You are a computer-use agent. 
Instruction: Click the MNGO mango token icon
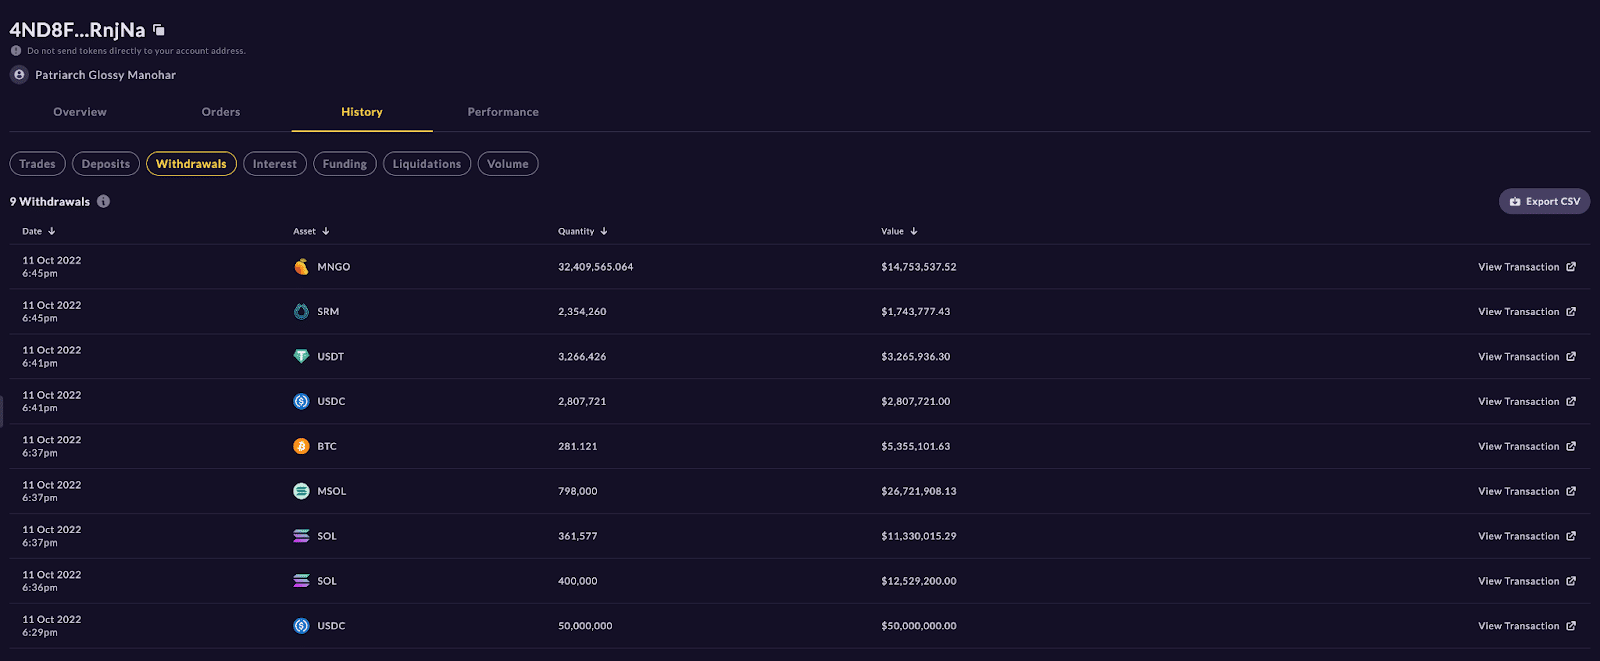click(x=301, y=267)
